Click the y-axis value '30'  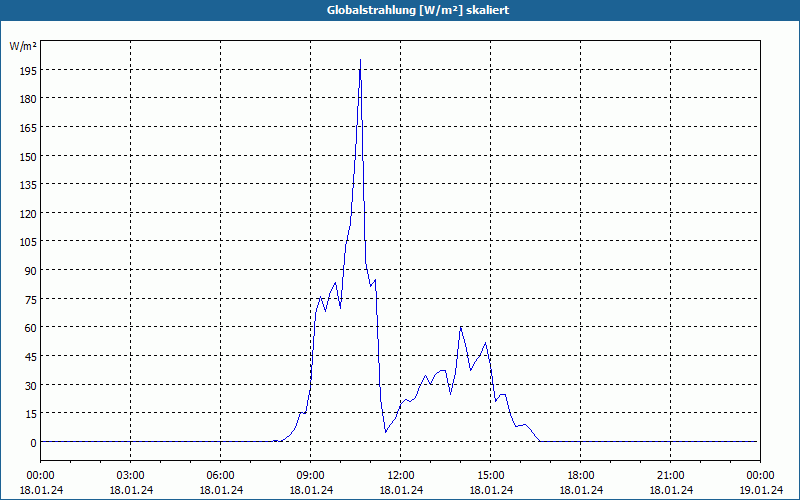click(31, 386)
